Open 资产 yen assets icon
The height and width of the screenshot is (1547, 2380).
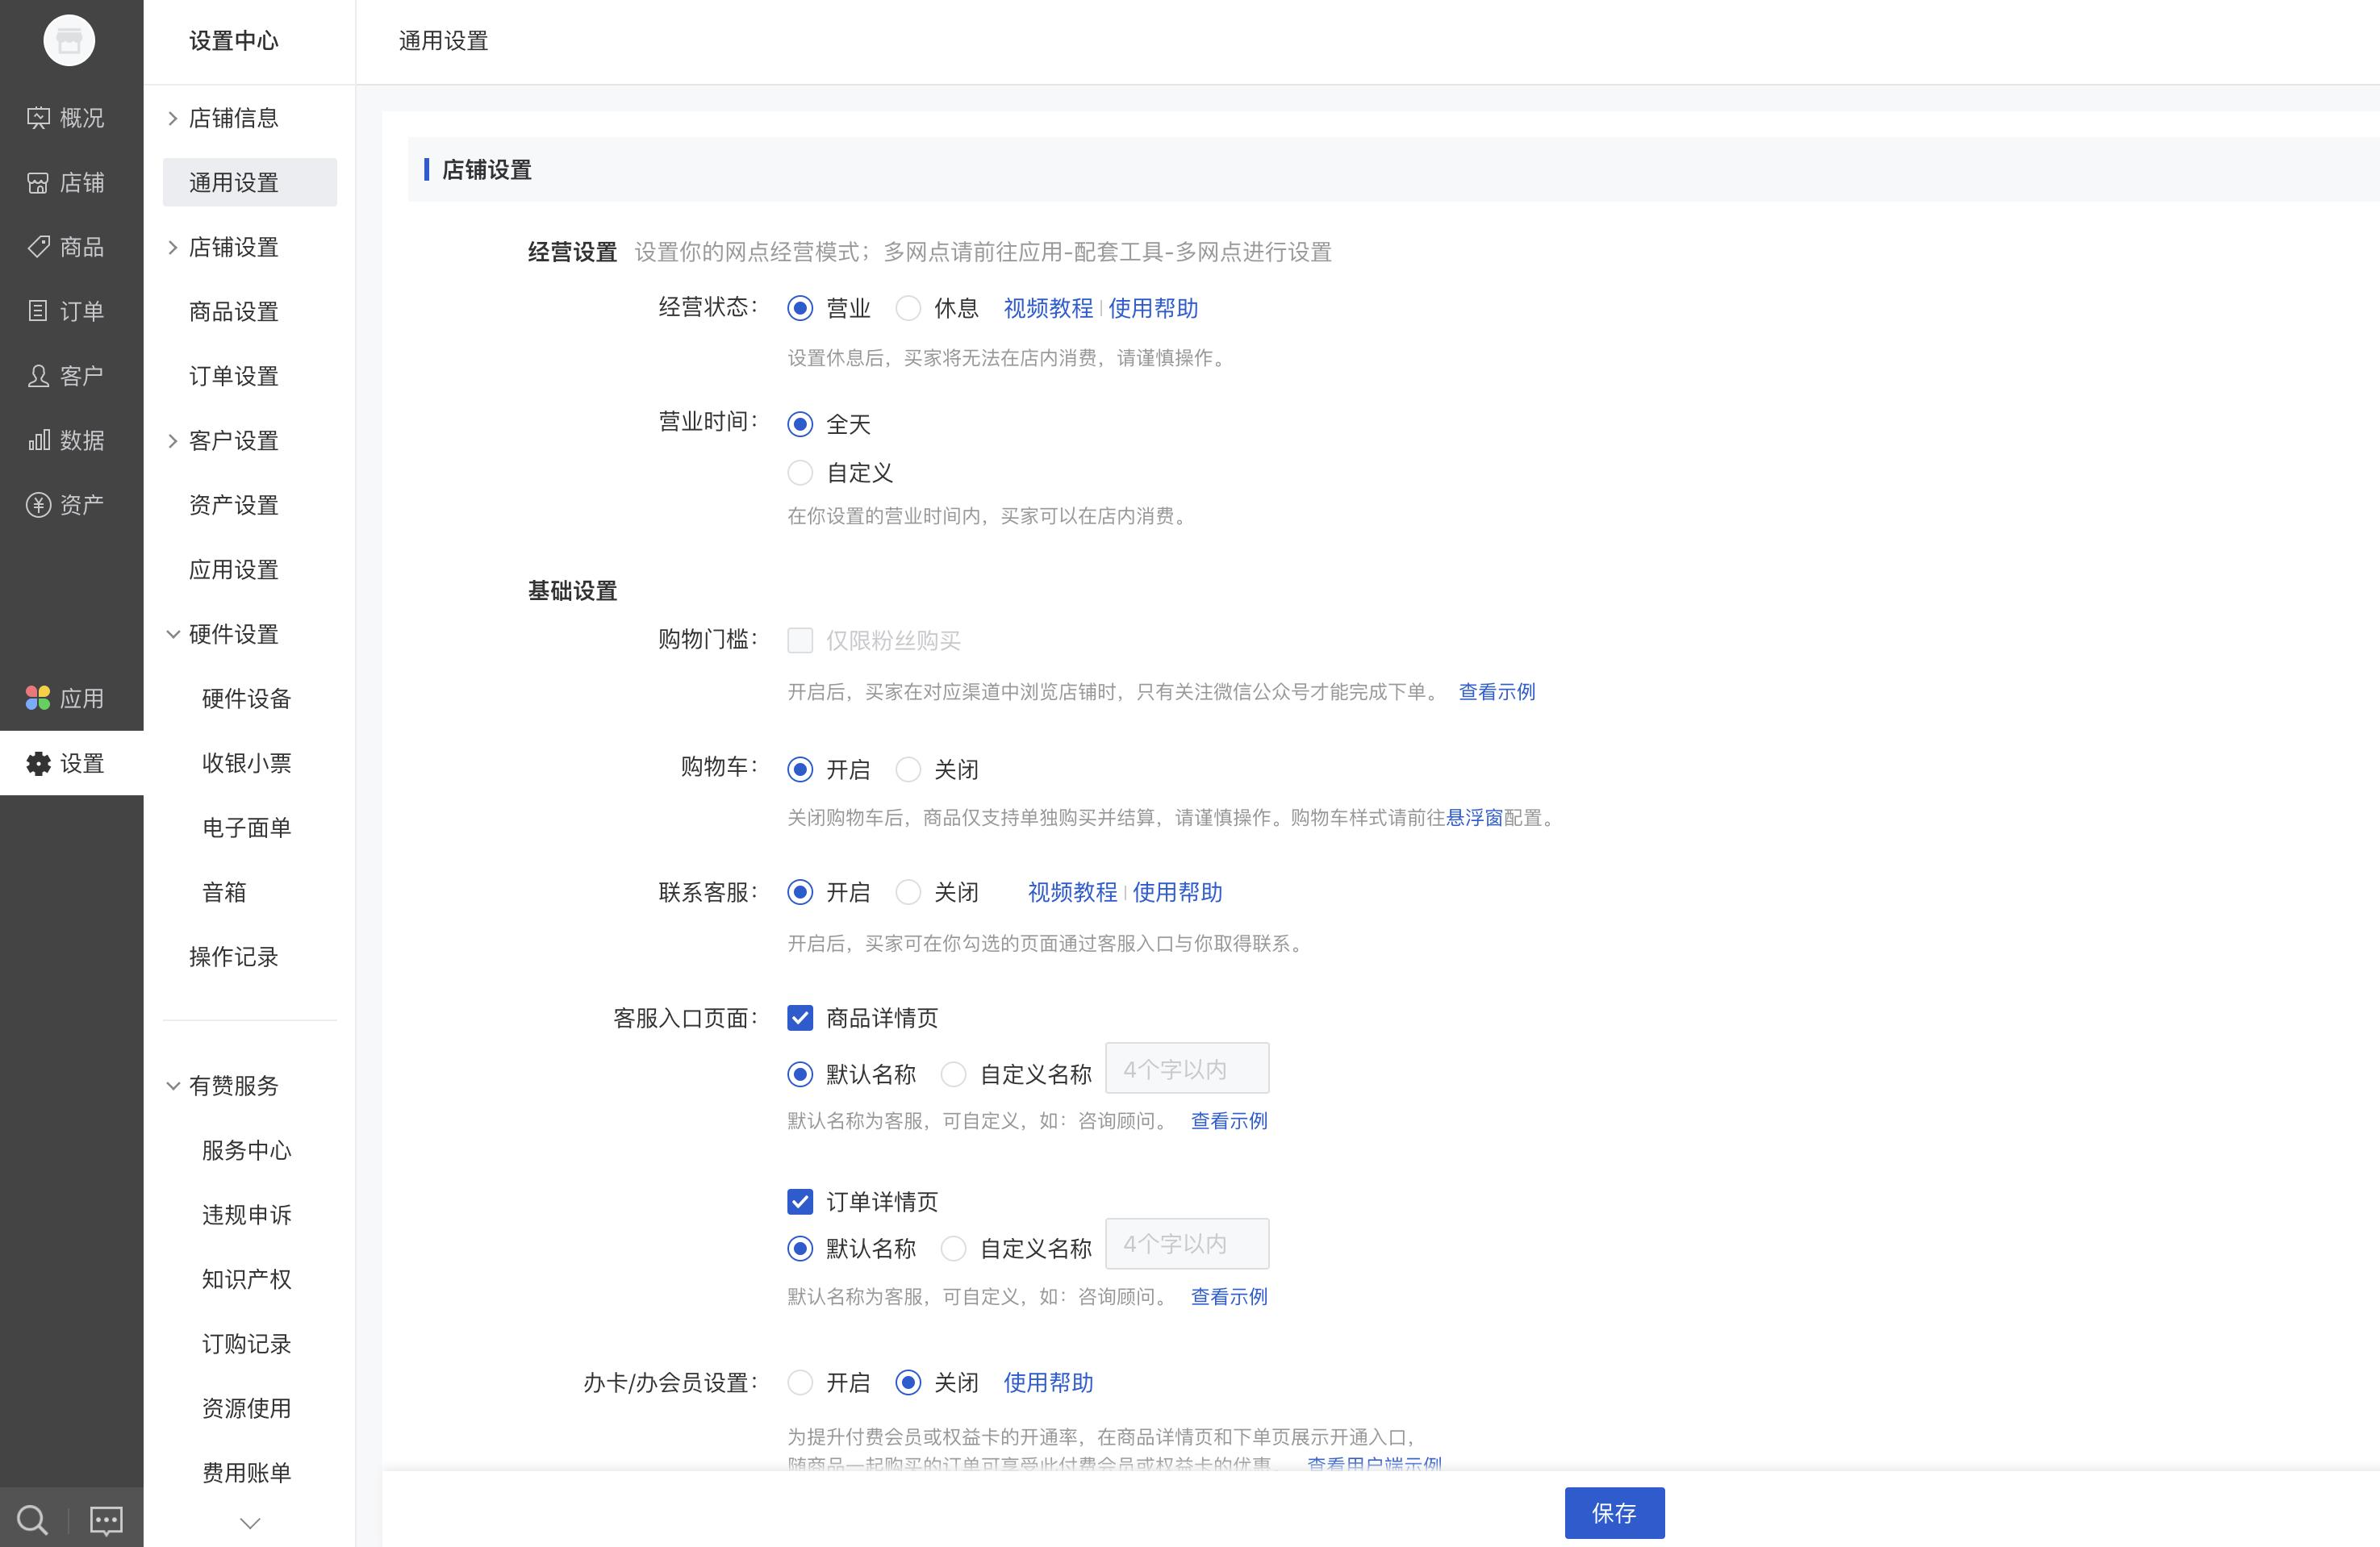(x=38, y=505)
